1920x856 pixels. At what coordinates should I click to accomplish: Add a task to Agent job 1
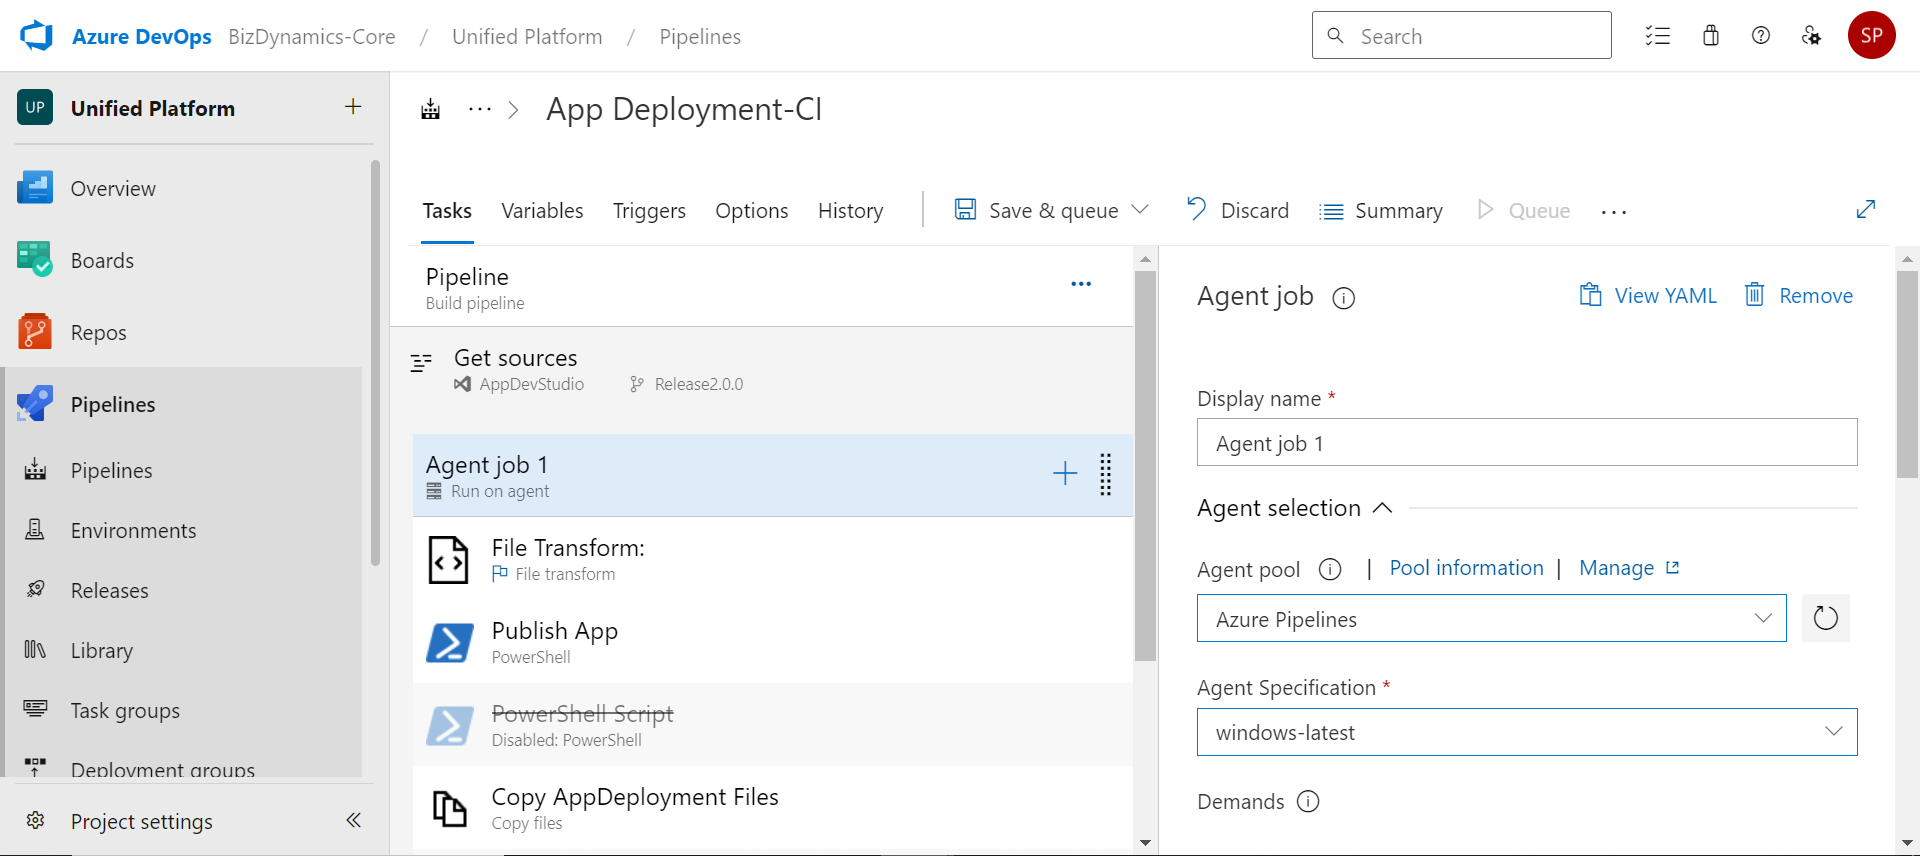(1065, 473)
